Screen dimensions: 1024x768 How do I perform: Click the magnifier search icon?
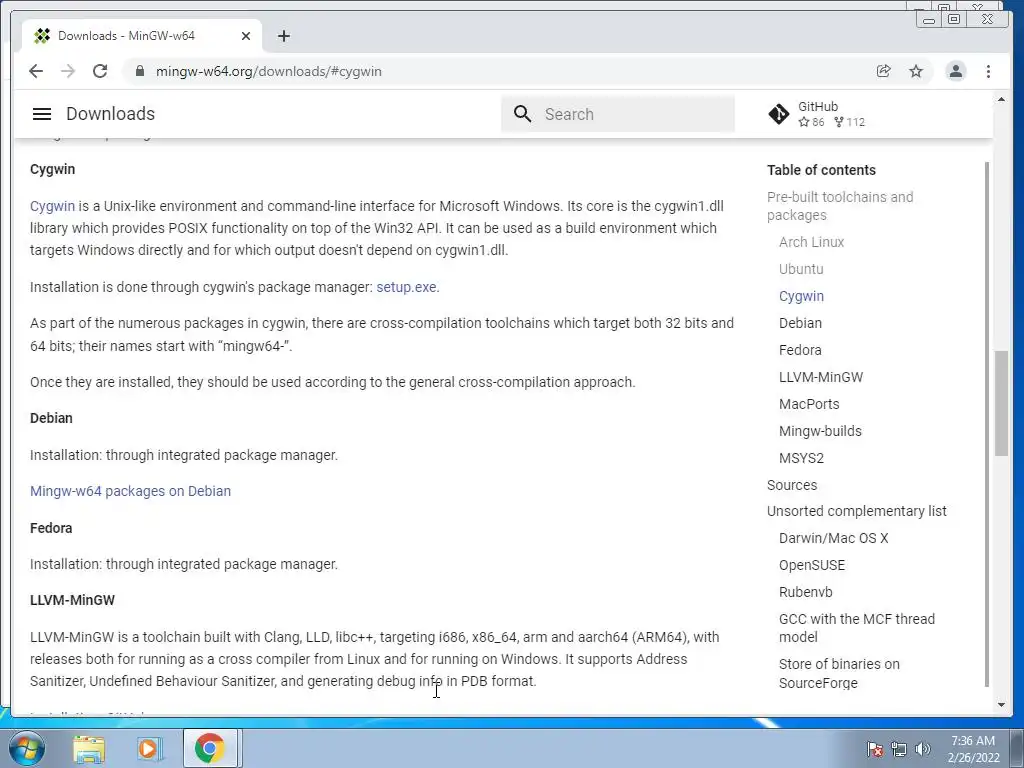pos(522,114)
